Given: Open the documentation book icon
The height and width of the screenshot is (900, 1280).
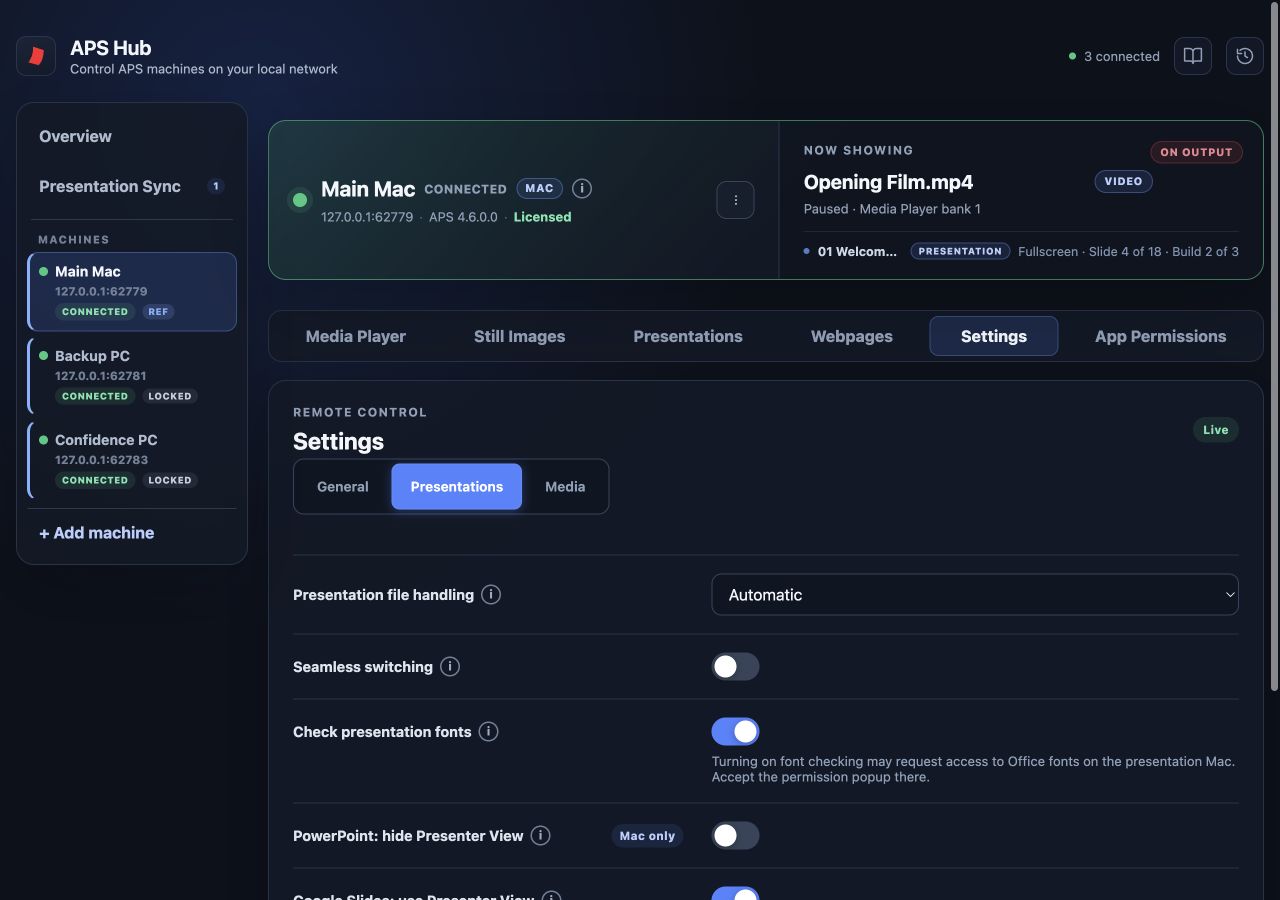Looking at the screenshot, I should [1193, 56].
